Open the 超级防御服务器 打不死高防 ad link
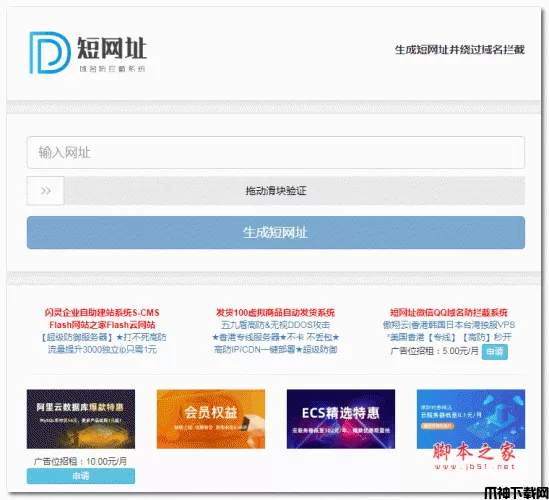549x500 pixels. click(x=103, y=337)
